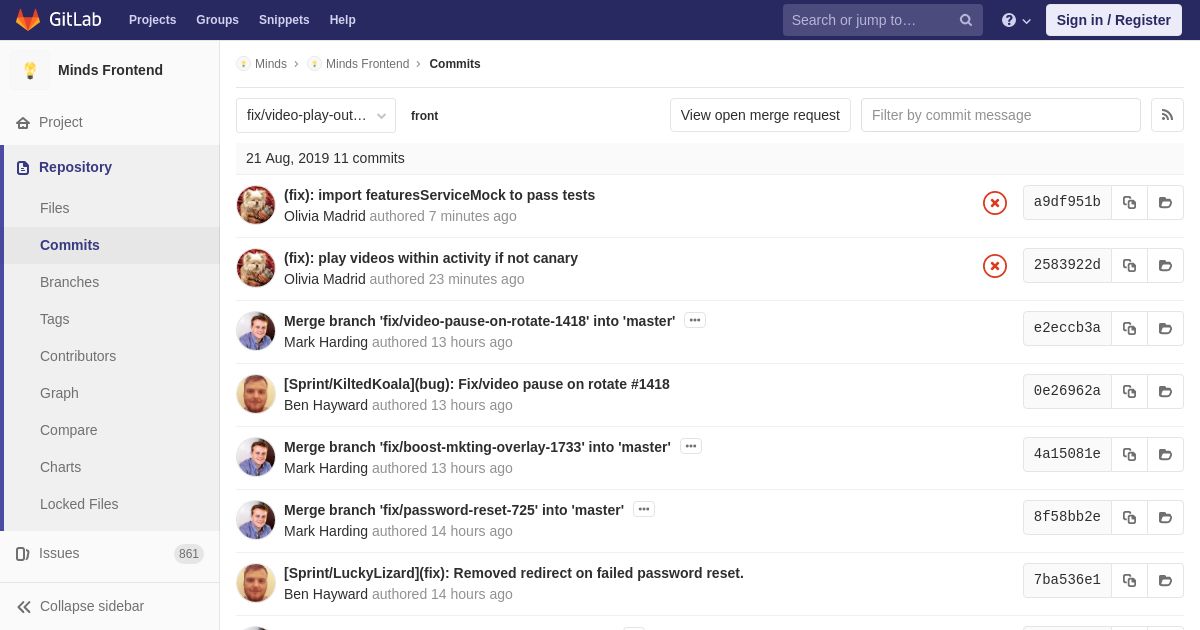Click View open merge request button
Viewport: 1200px width, 630px height.
tap(760, 115)
